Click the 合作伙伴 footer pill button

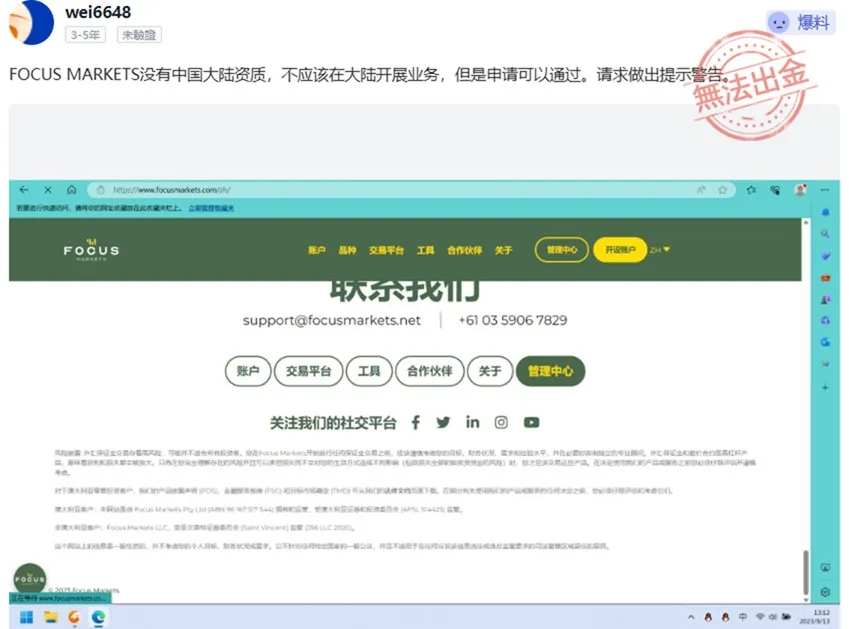429,371
